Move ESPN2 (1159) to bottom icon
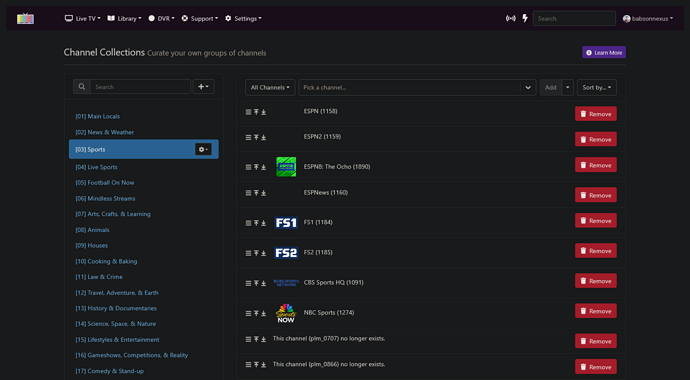The width and height of the screenshot is (690, 380). point(264,138)
